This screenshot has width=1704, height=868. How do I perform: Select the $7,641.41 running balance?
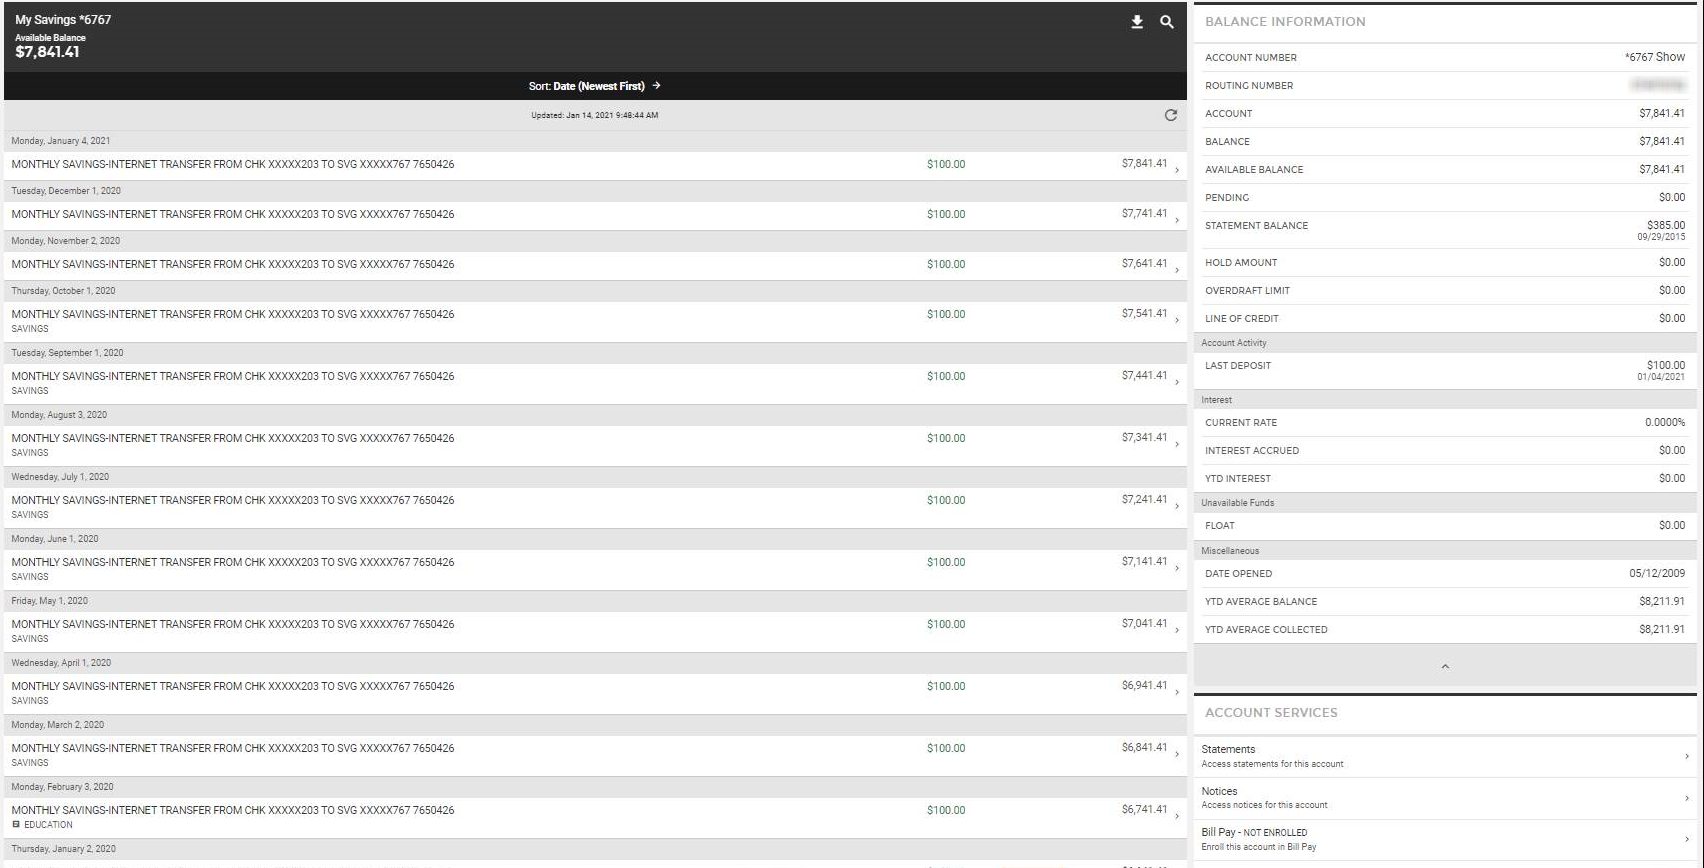coord(1144,263)
